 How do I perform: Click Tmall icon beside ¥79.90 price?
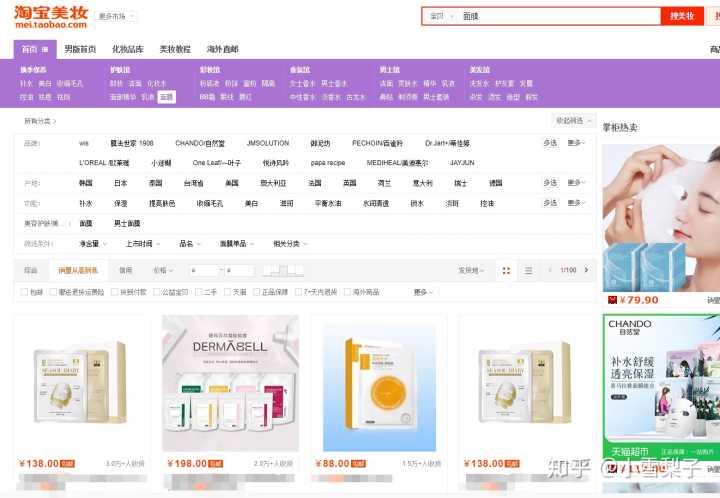(612, 300)
